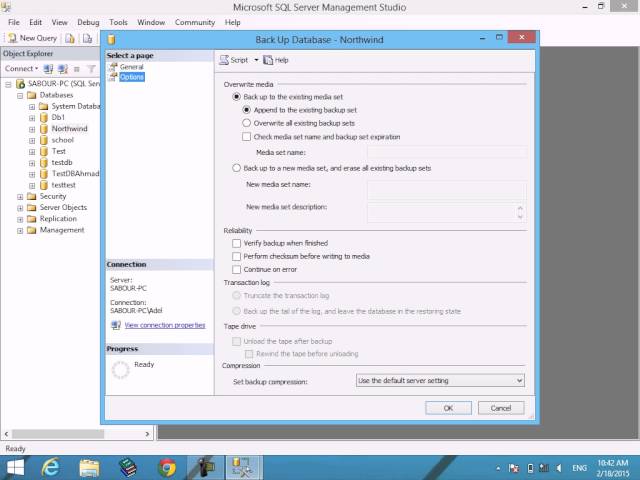Open Set backup compression dropdown
This screenshot has width=640, height=480.
[x=440, y=380]
